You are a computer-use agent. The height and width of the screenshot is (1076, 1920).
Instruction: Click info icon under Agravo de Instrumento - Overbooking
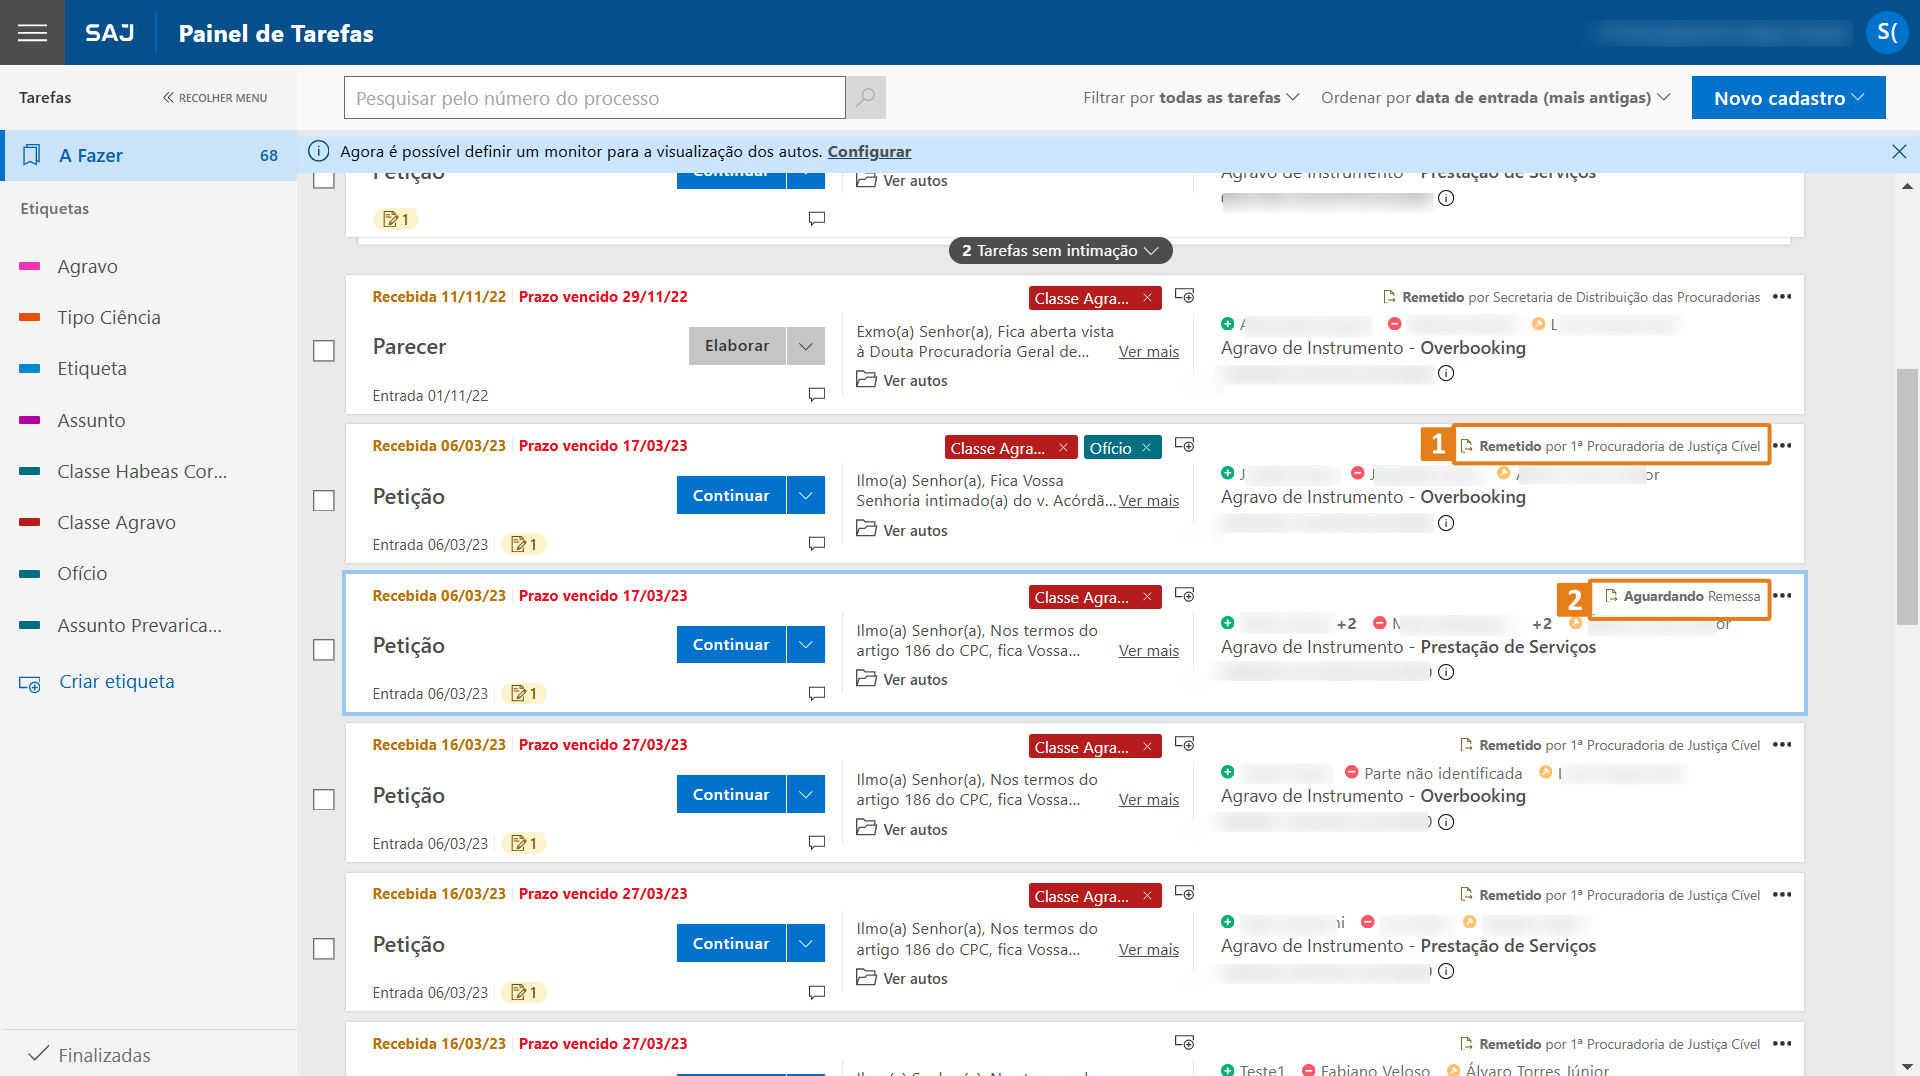[x=1446, y=374]
